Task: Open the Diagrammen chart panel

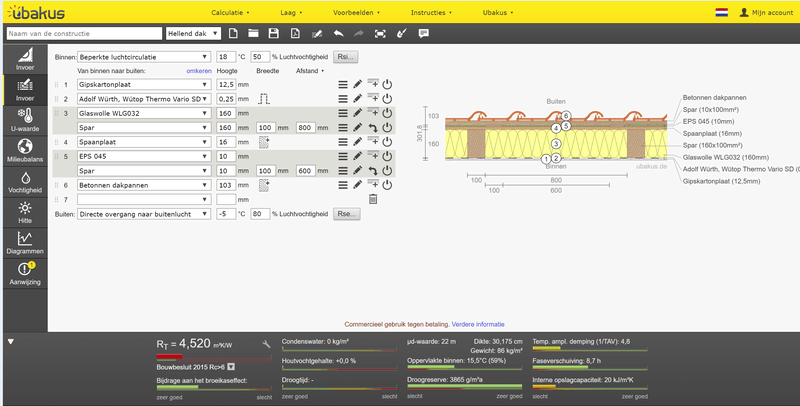Action: pyautogui.click(x=25, y=243)
